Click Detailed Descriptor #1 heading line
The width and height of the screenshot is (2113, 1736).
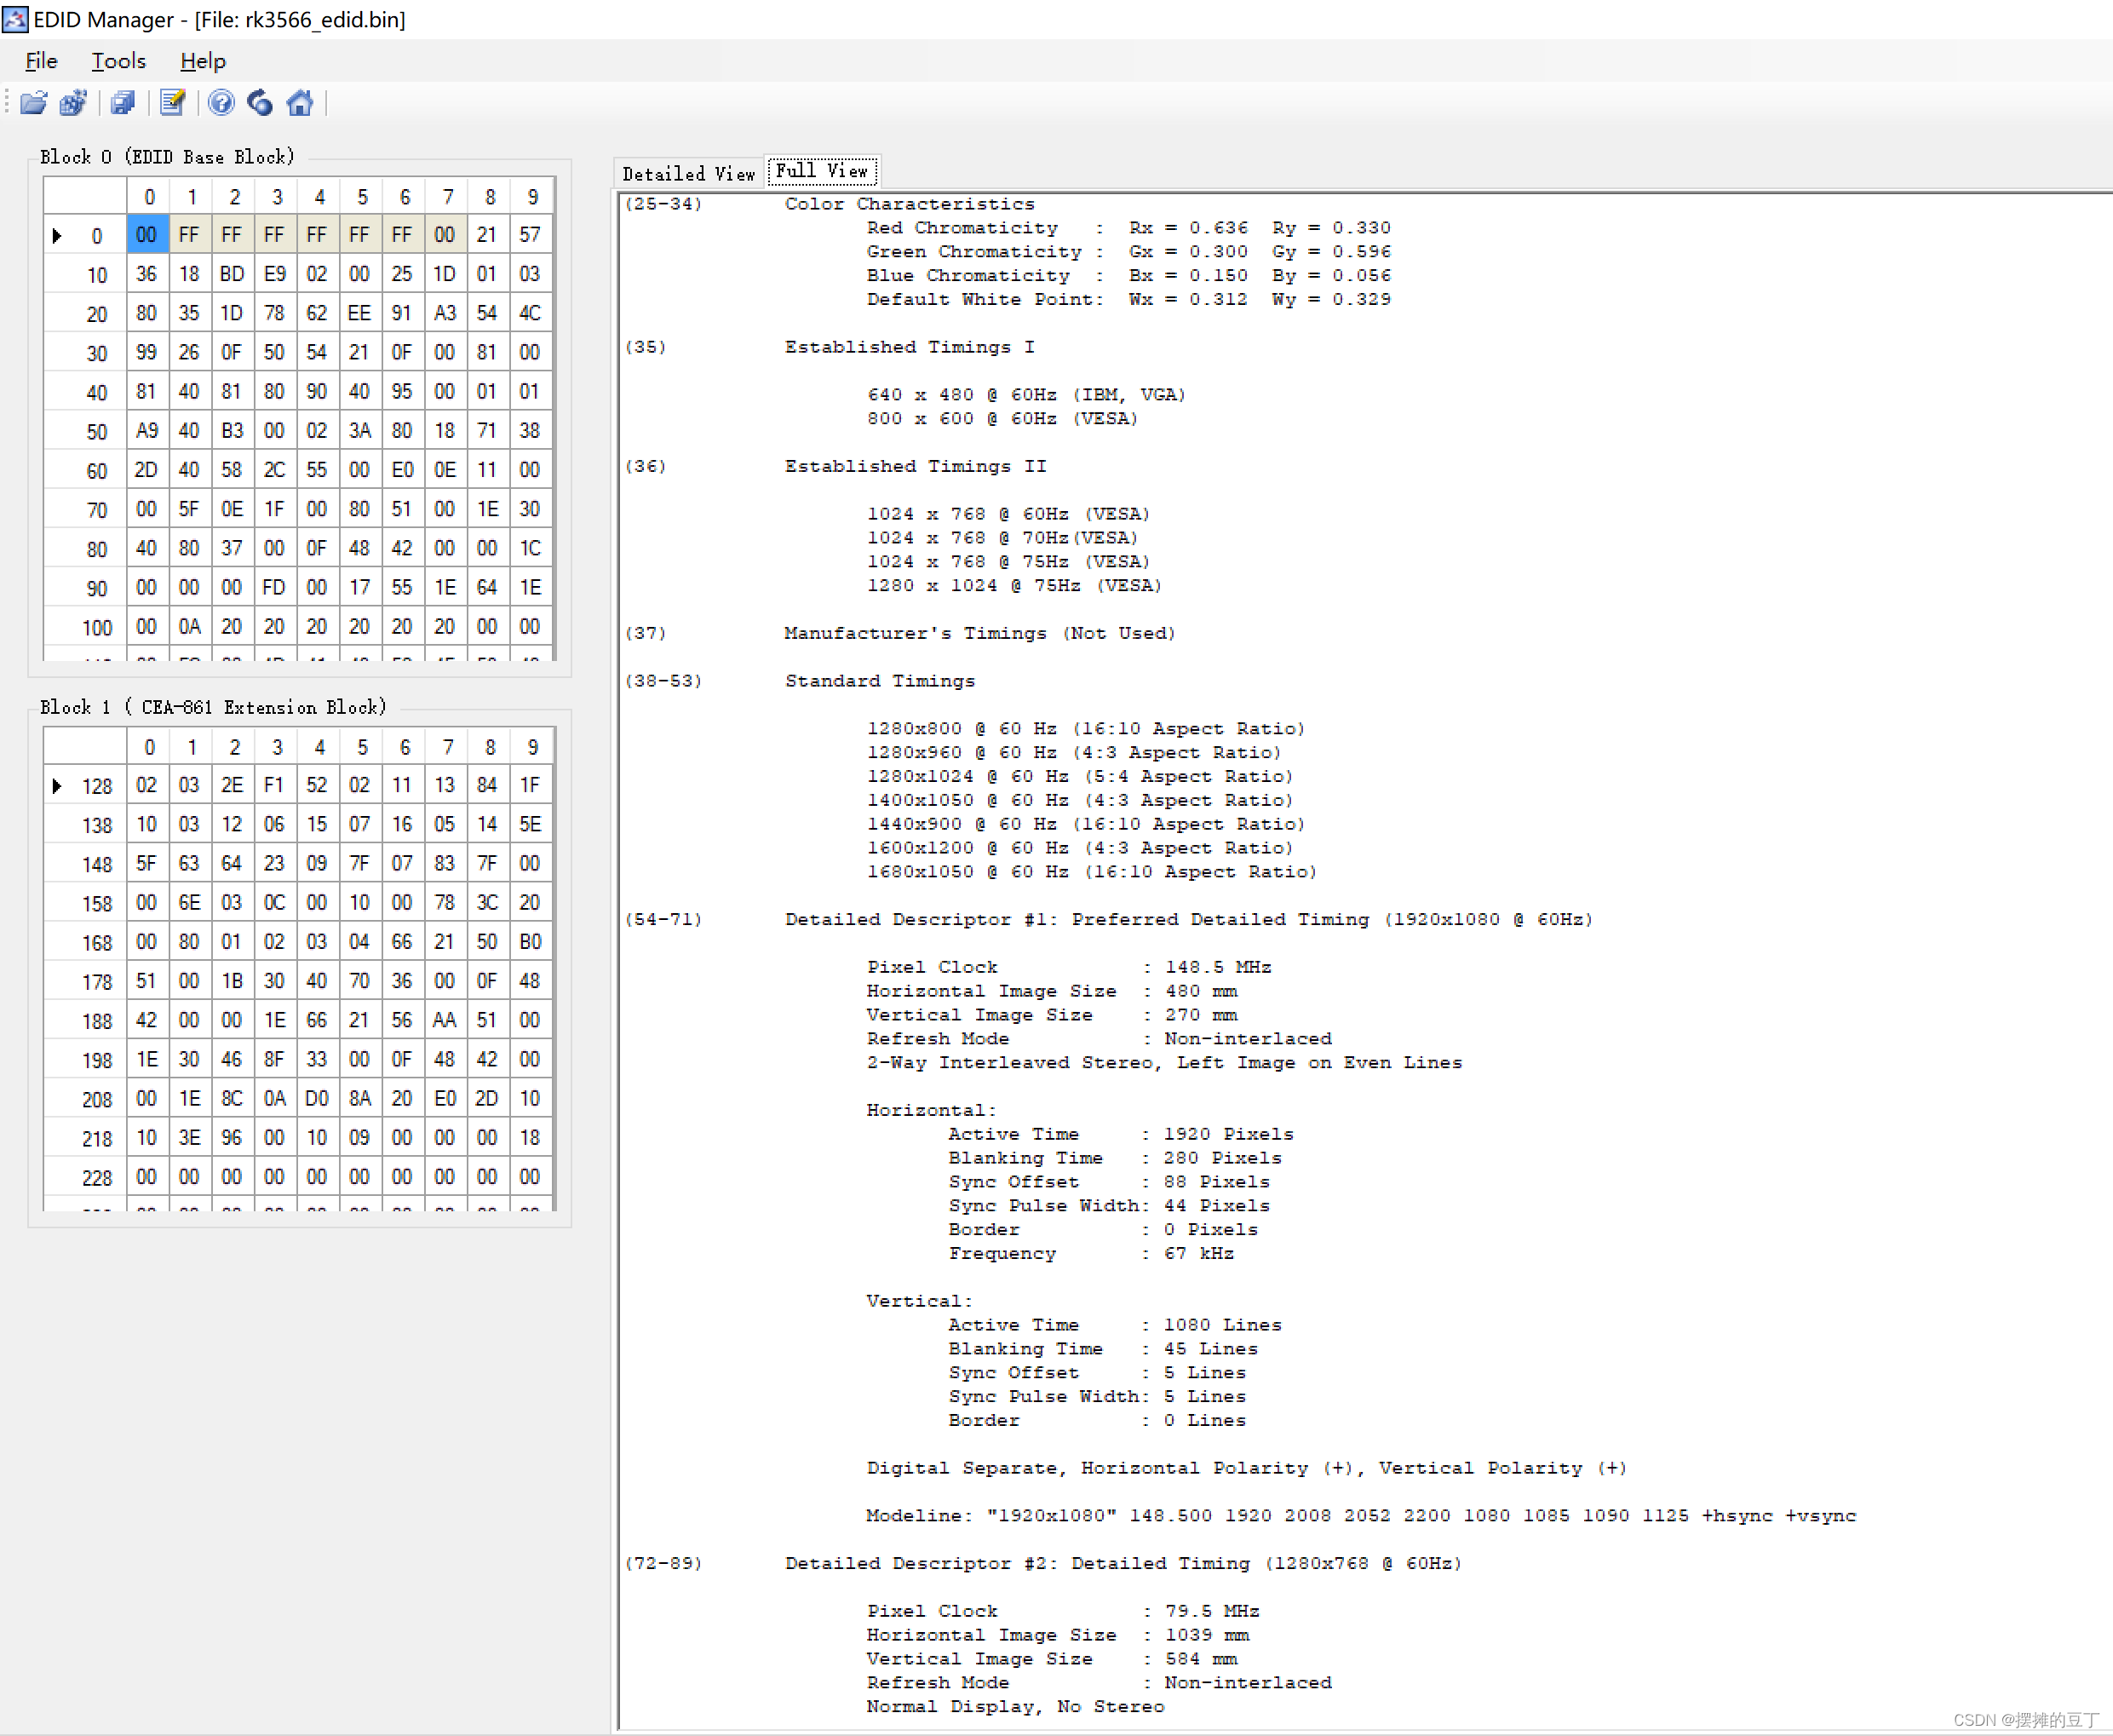coord(1188,919)
